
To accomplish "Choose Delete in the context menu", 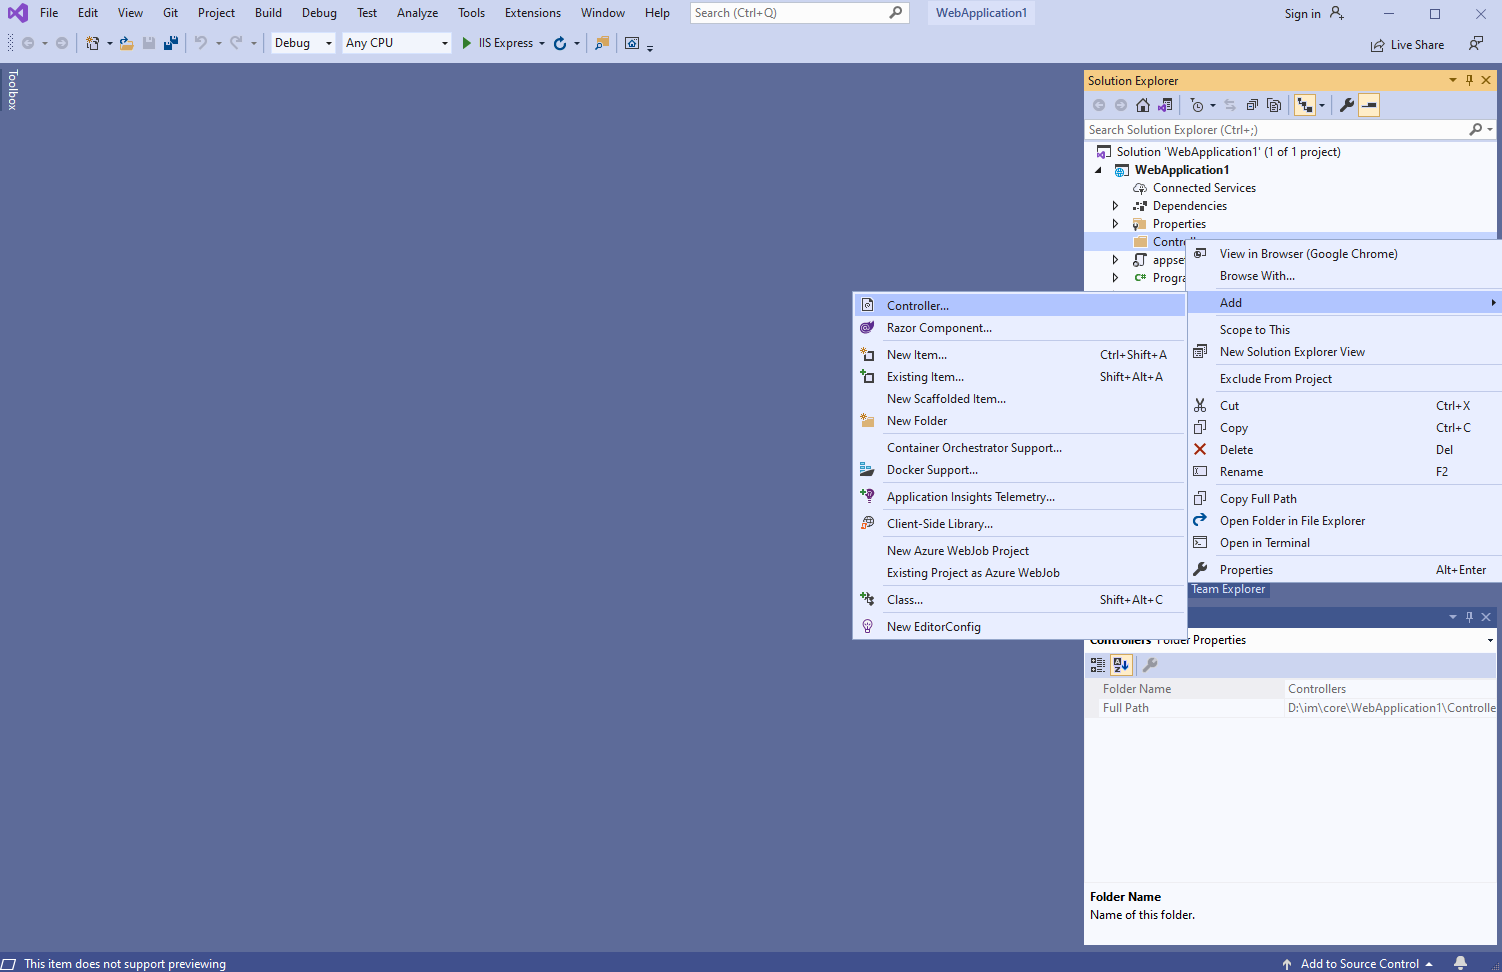I will point(1344,450).
